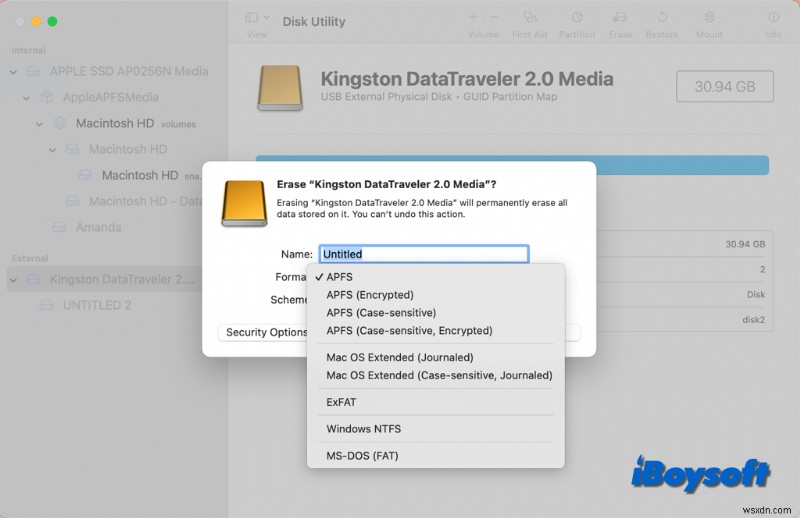This screenshot has width=800, height=518.
Task: Click the yellow minimize window button
Action: click(x=36, y=21)
